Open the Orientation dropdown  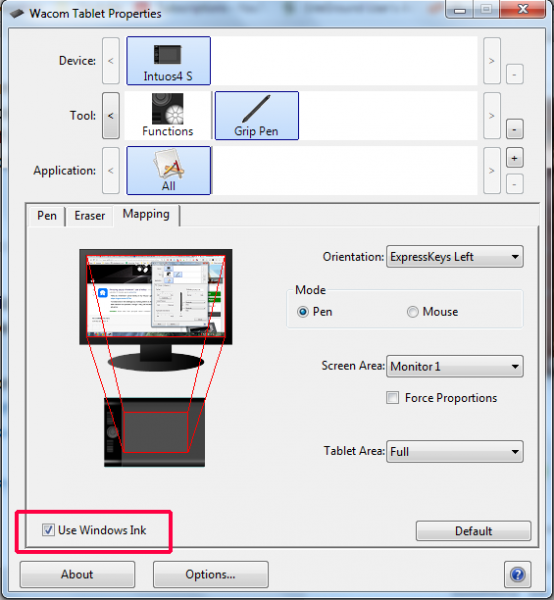(455, 257)
